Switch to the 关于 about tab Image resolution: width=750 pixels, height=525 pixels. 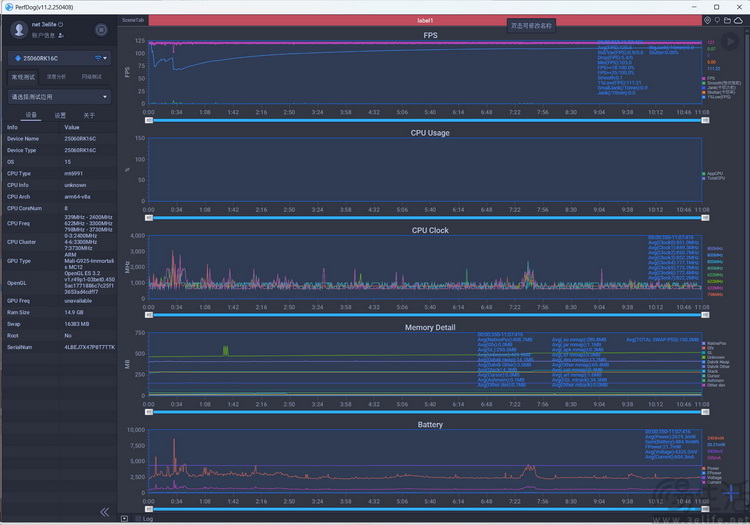coord(89,115)
